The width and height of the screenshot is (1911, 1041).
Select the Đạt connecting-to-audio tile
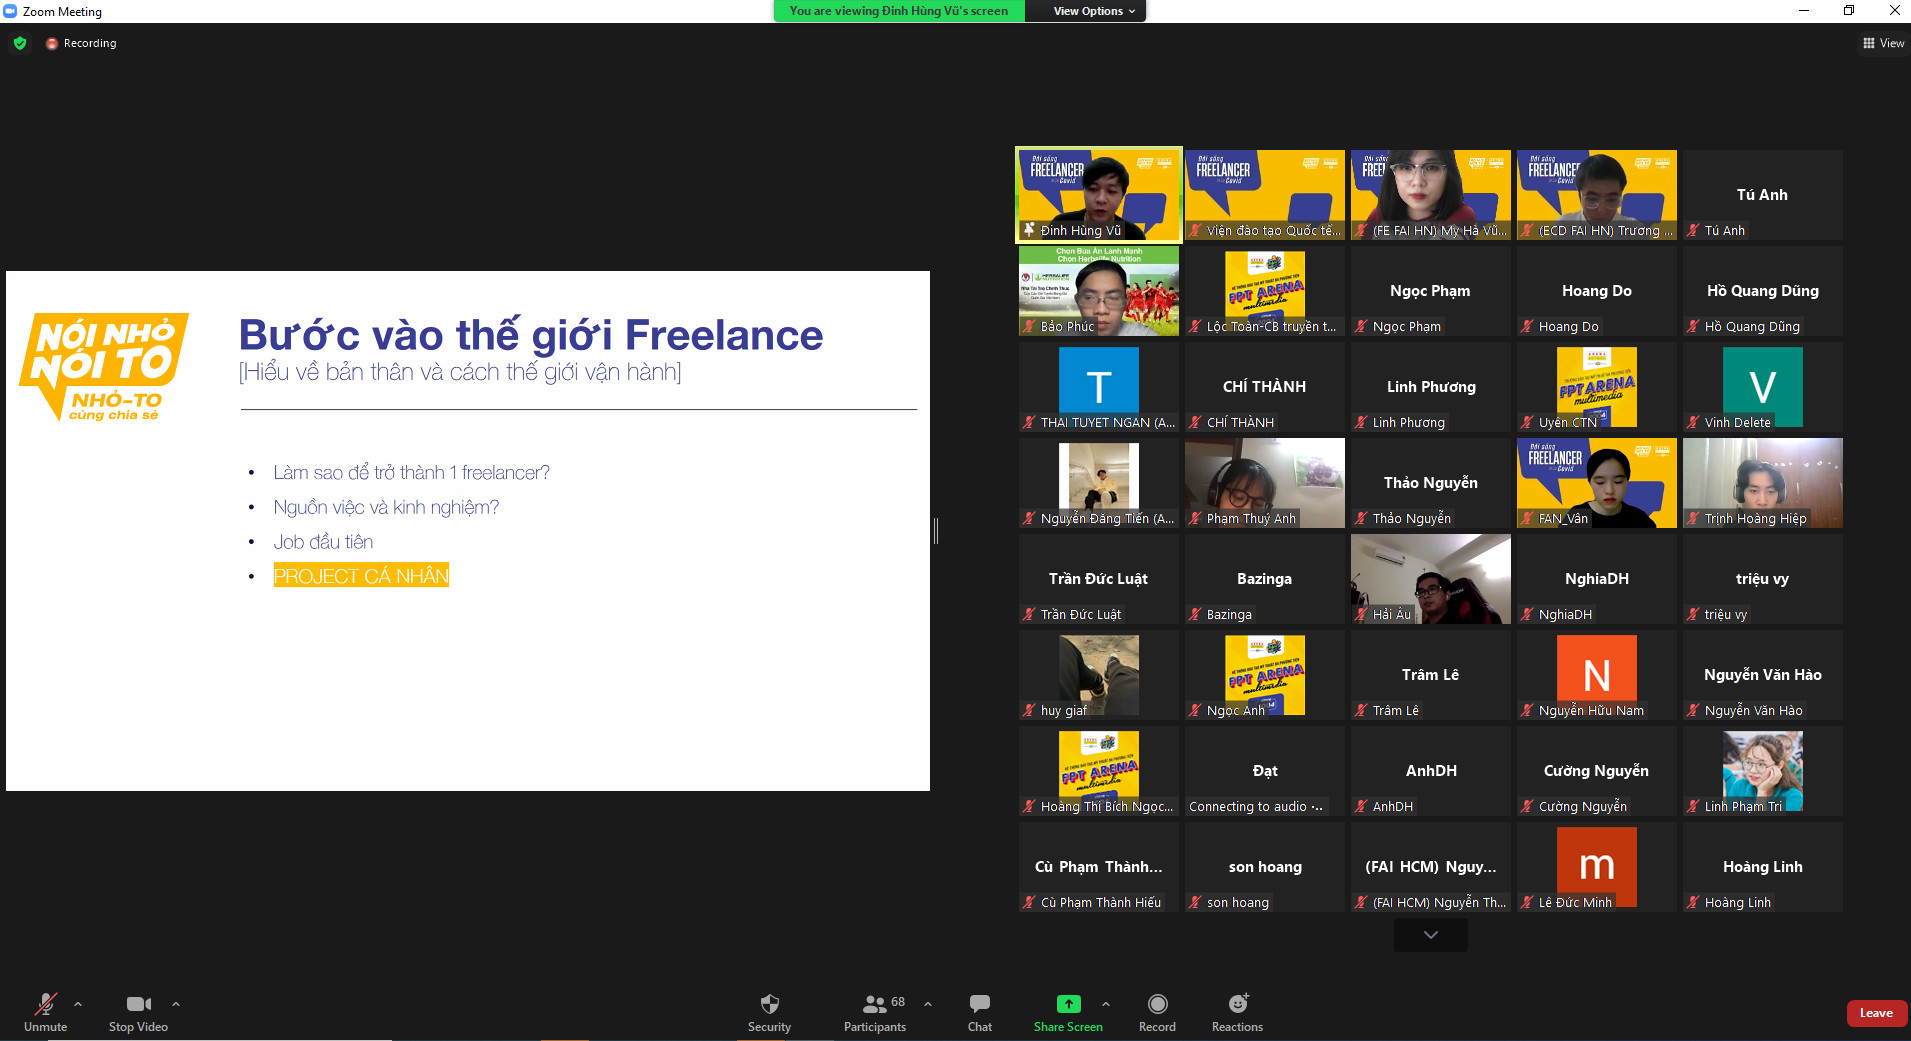click(x=1265, y=771)
